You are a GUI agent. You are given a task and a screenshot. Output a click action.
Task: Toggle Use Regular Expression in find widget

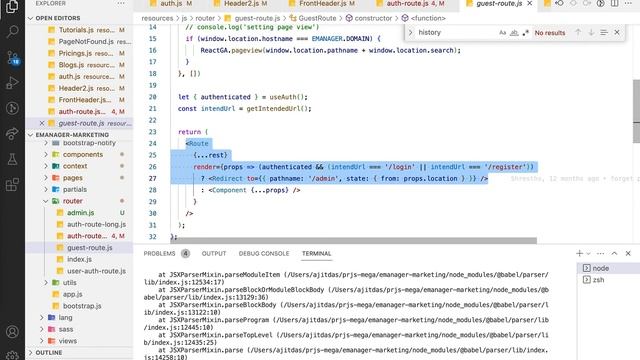tap(526, 33)
